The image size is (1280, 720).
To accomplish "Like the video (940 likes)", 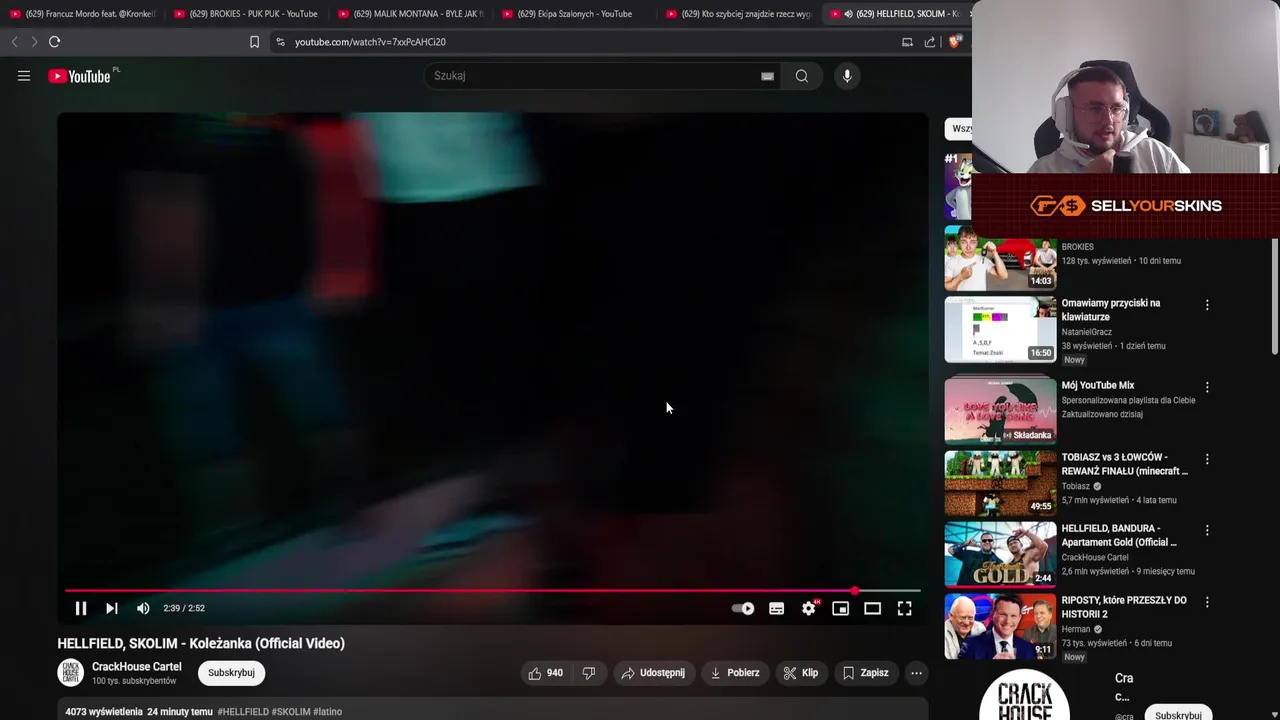I will pyautogui.click(x=545, y=673).
